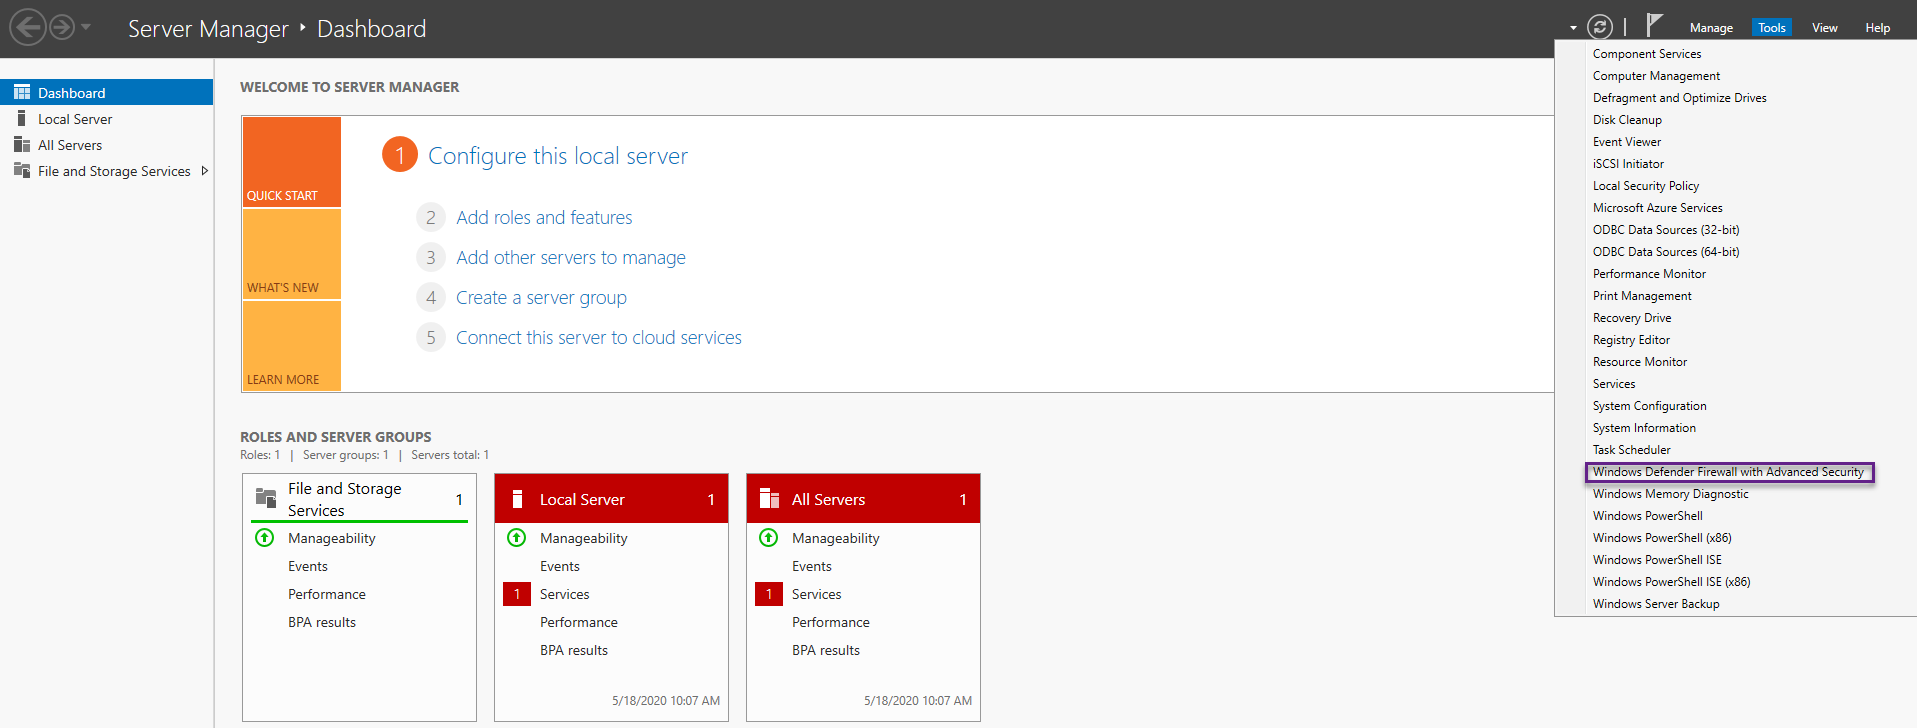The image size is (1917, 728).
Task: Click Manageability status icon in Local Server tile
Action: coord(517,538)
